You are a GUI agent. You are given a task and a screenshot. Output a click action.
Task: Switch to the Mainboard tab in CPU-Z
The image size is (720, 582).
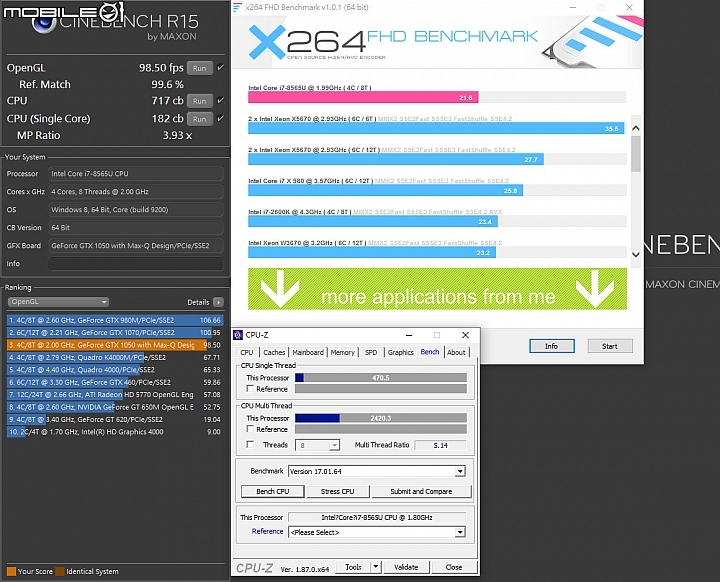pos(308,352)
